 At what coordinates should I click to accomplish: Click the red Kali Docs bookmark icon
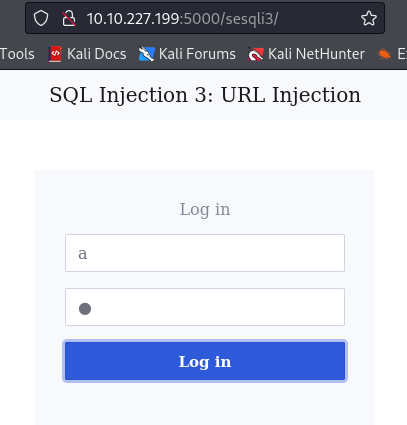point(55,54)
